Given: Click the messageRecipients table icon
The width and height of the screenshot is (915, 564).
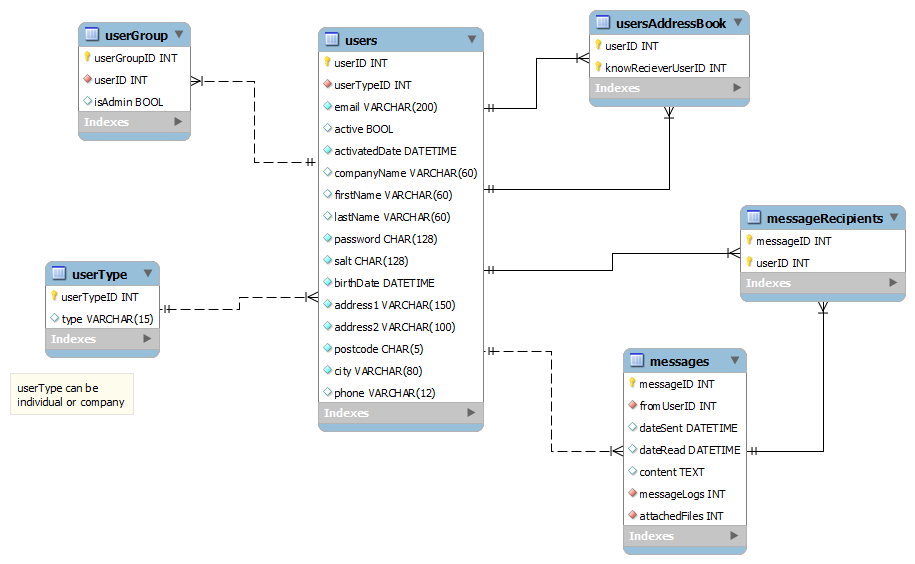Looking at the screenshot, I should pos(754,218).
